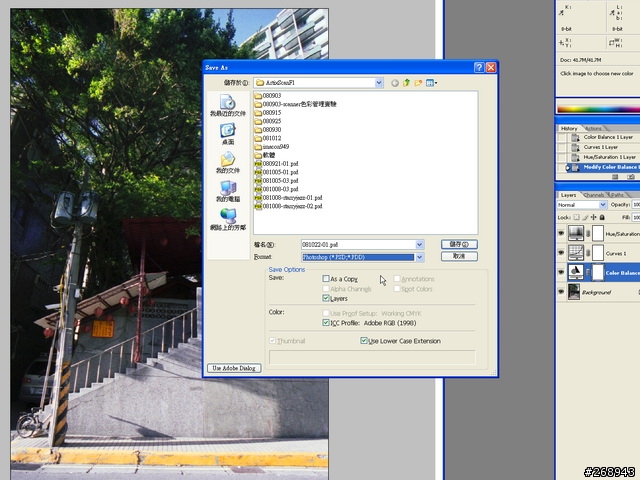The height and width of the screenshot is (480, 640).
Task: Open 網路上的芳鄰 (Network Places) in the places bar
Action: (x=228, y=220)
